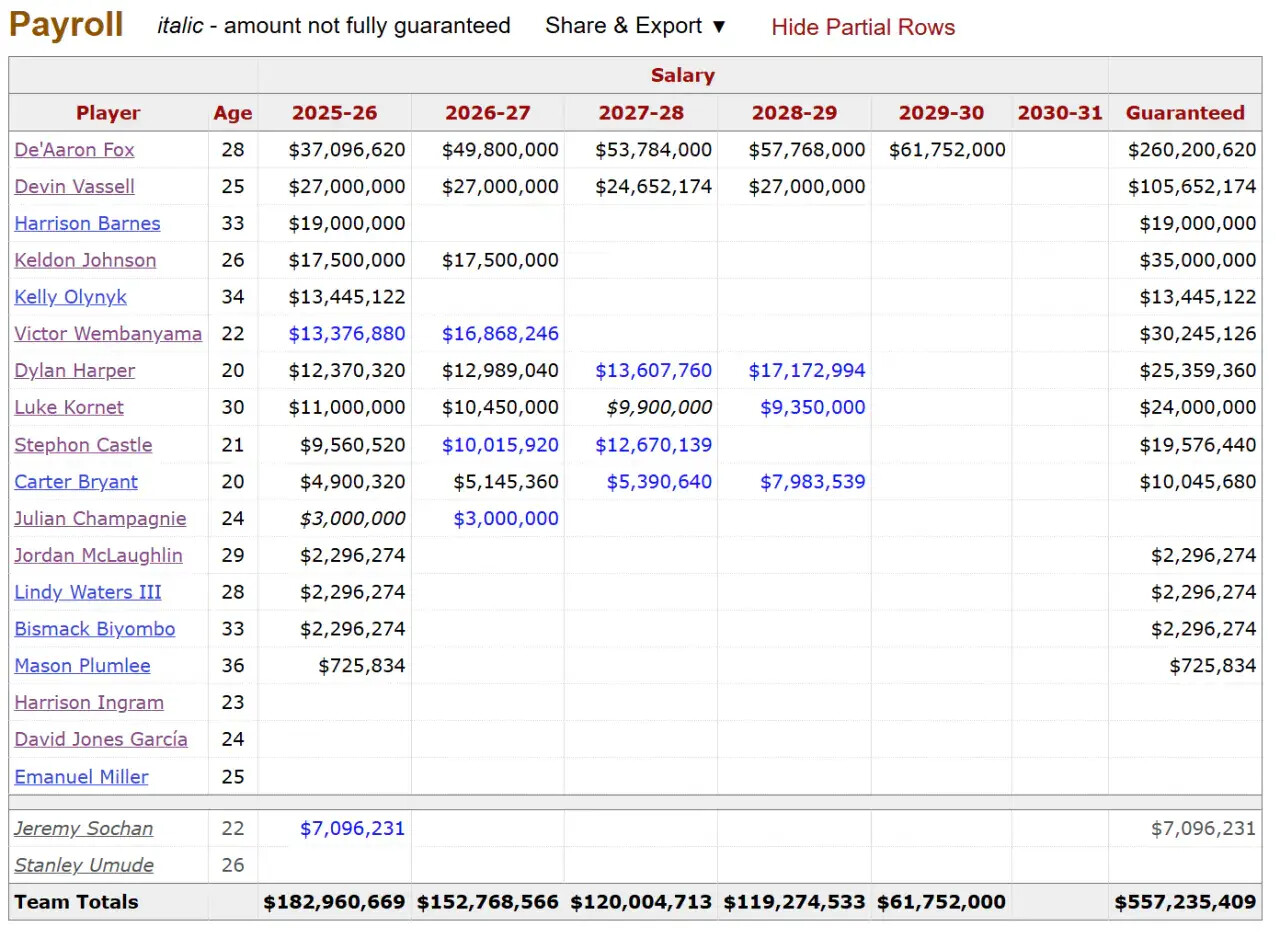This screenshot has width=1280, height=938.
Task: Open the Lindy Waters III link
Action: click(88, 593)
